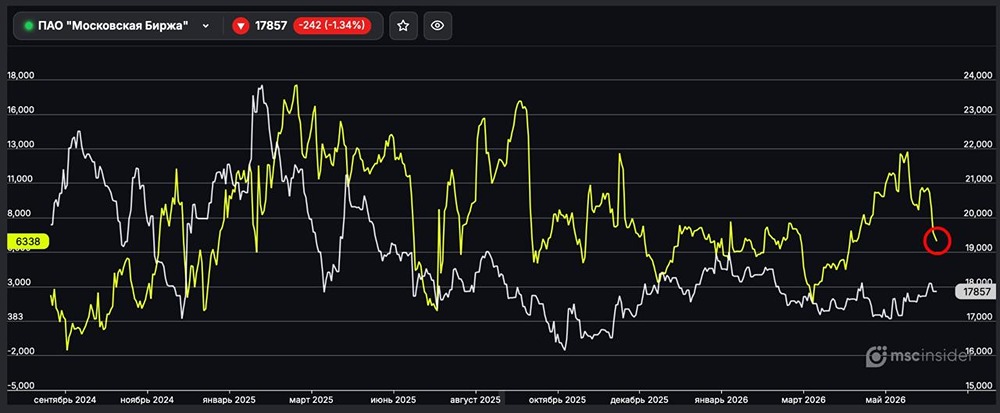Select март 2026 on the time axis
This screenshot has width=1000, height=413.
pos(803,400)
